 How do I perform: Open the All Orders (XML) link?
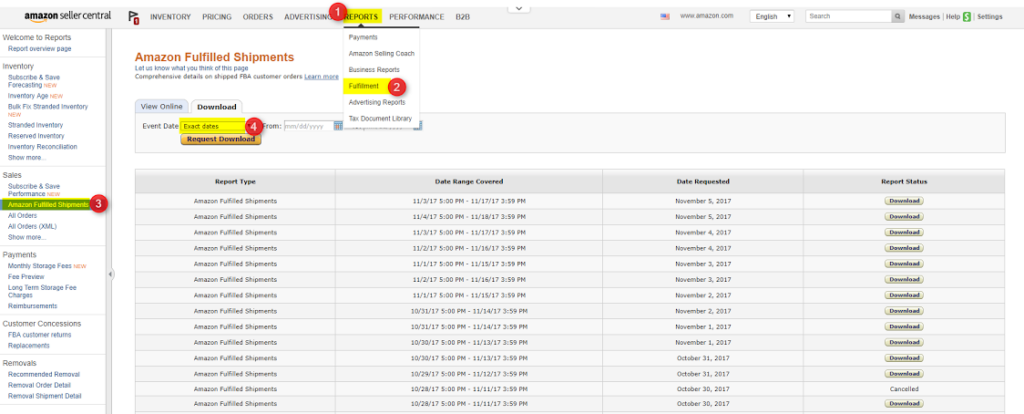32,227
